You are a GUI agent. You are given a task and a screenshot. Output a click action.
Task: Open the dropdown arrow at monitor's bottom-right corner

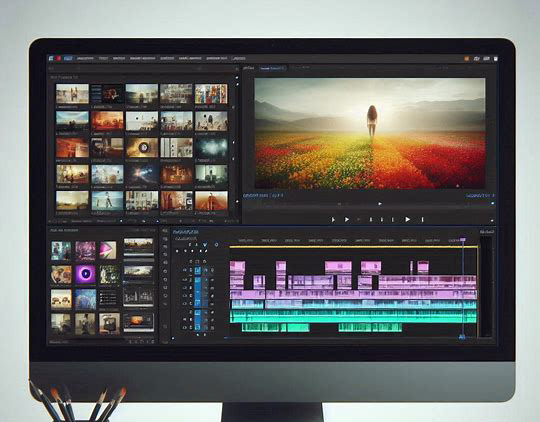tap(492, 220)
